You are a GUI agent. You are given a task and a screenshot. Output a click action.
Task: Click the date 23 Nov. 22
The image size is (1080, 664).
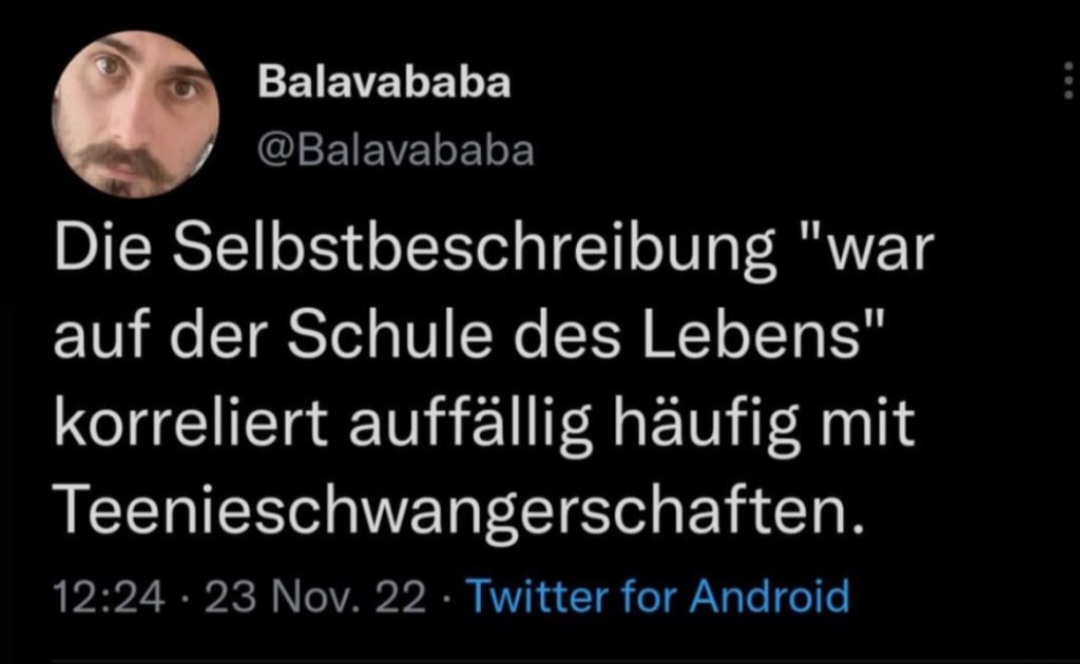click(314, 598)
